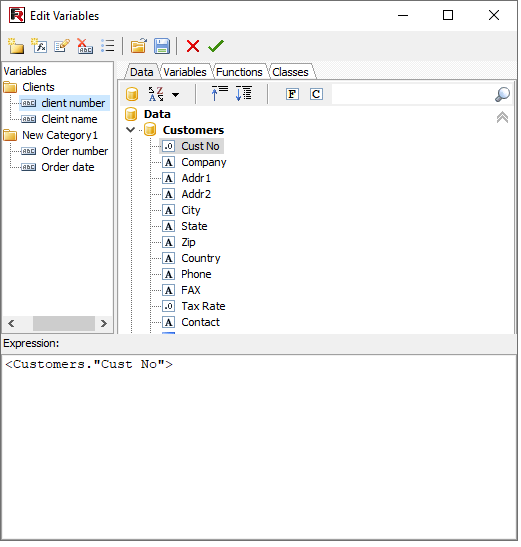Click the Edit variable pencil icon
Viewport: 521px width, 547px height.
(62, 46)
